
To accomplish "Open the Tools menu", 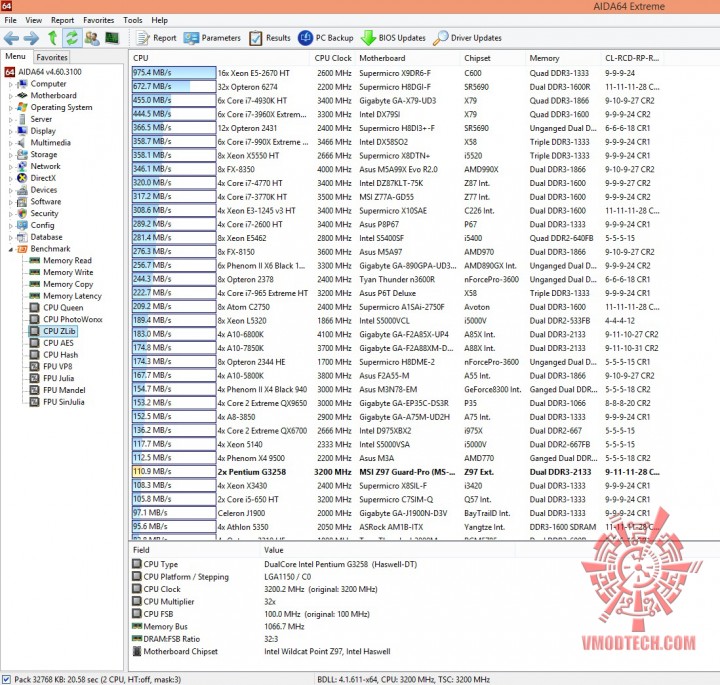I will 133,20.
